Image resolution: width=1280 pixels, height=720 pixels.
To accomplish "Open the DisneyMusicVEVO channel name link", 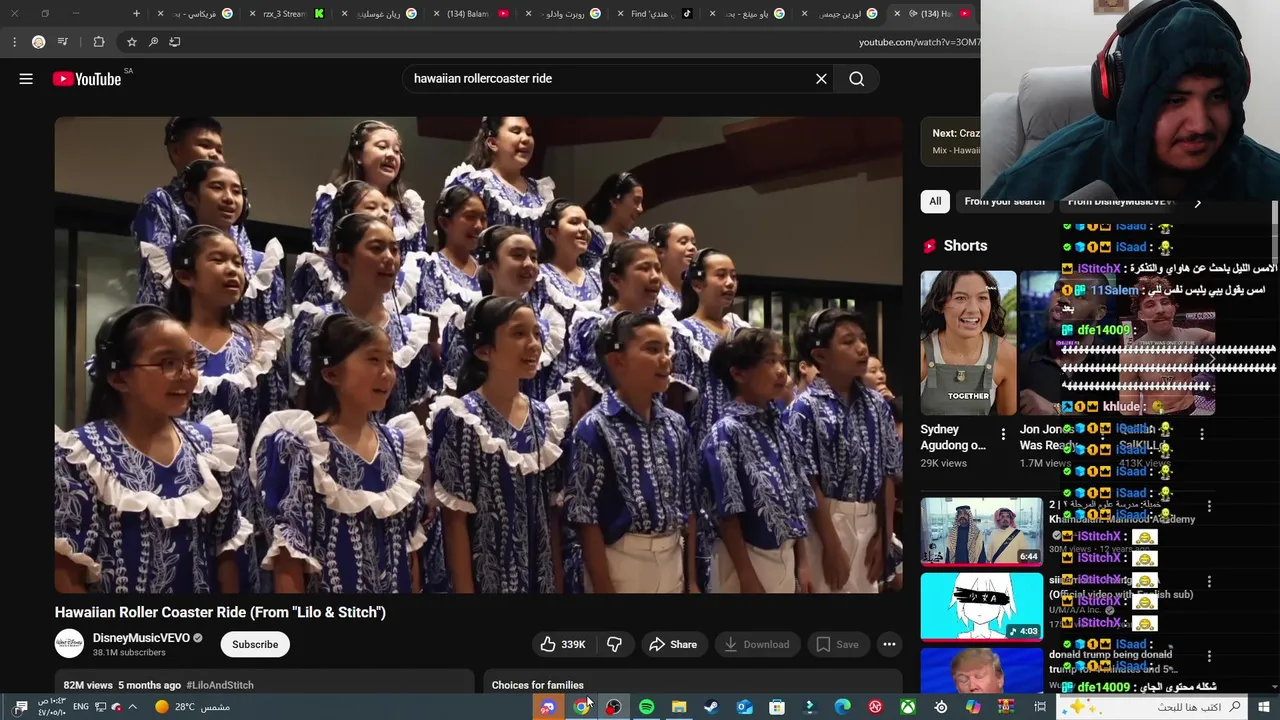I will click(141, 638).
